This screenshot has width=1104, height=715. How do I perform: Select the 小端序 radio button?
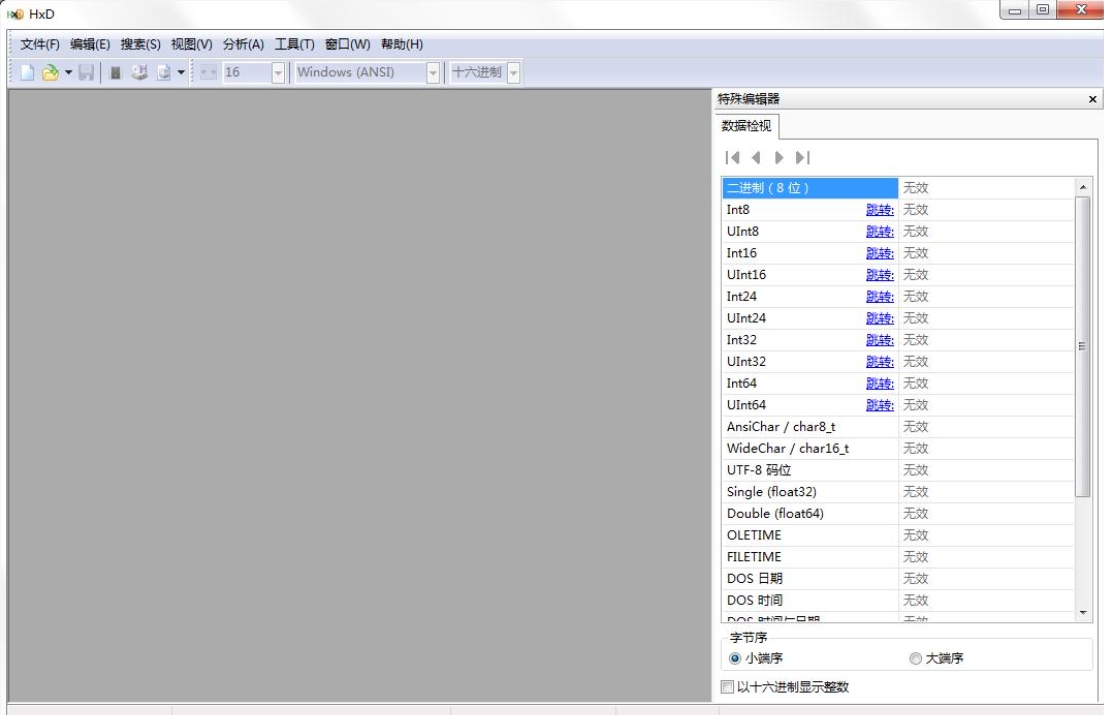coord(735,659)
